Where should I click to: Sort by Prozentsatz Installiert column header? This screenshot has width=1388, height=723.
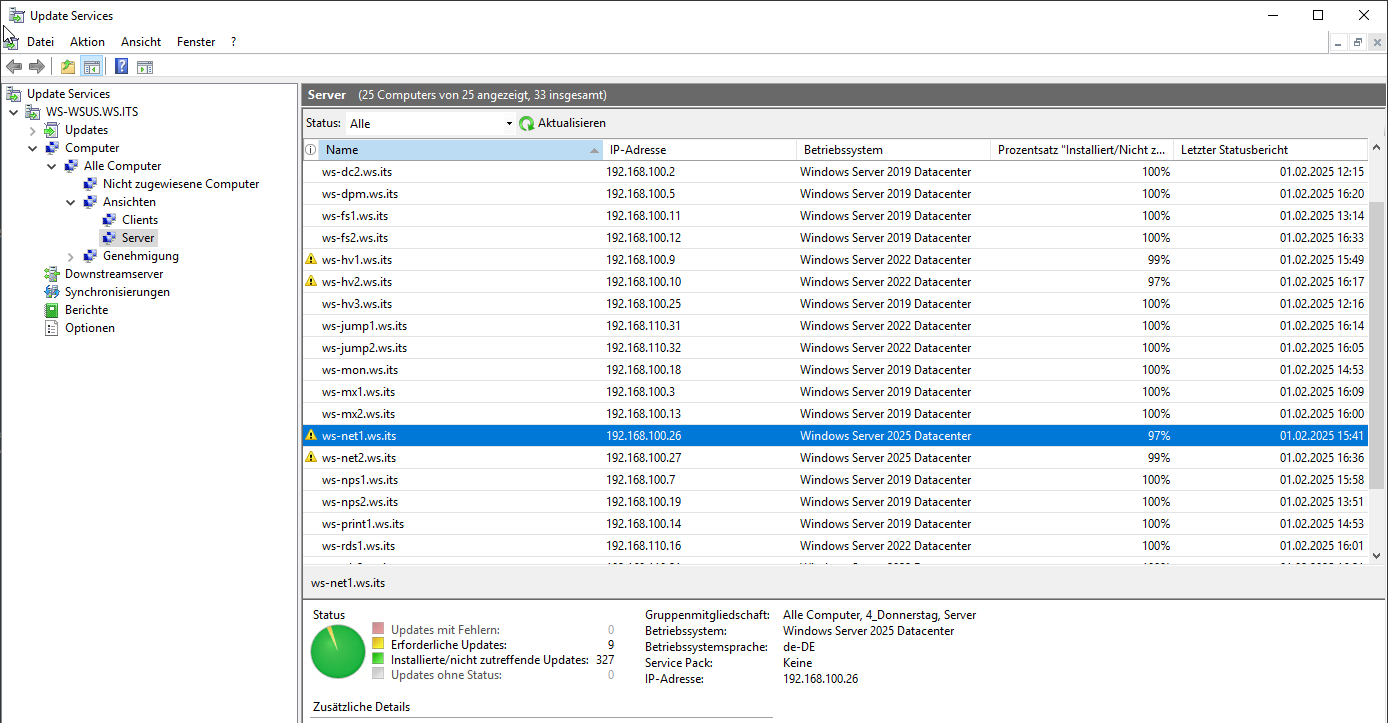click(x=1083, y=150)
